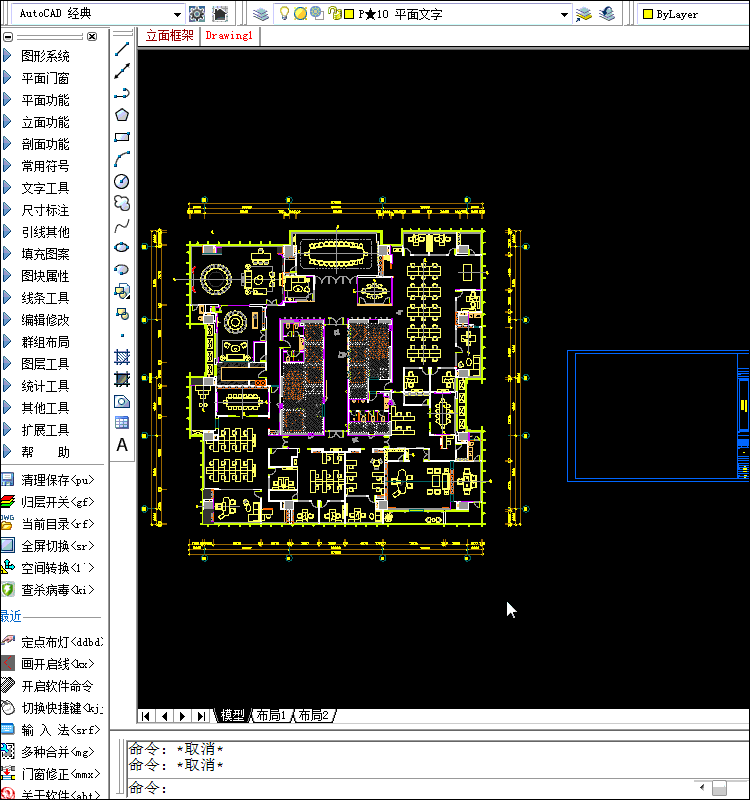Click 全屏切换<sr> command
Viewport: 750px width, 800px height.
[56, 546]
